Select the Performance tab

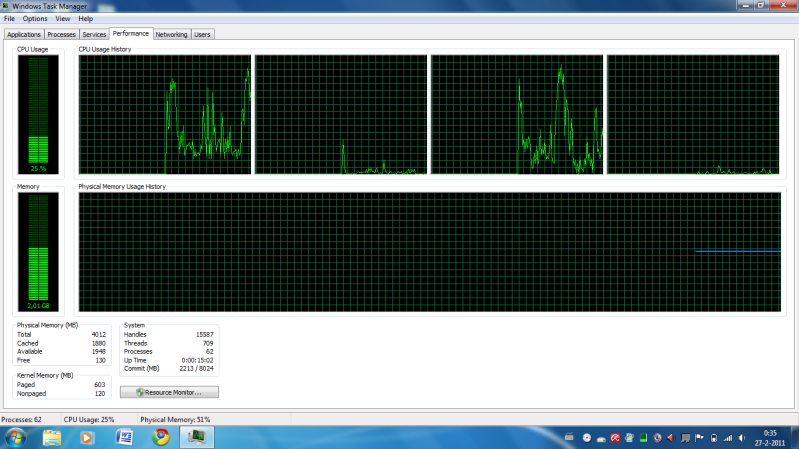(x=131, y=33)
